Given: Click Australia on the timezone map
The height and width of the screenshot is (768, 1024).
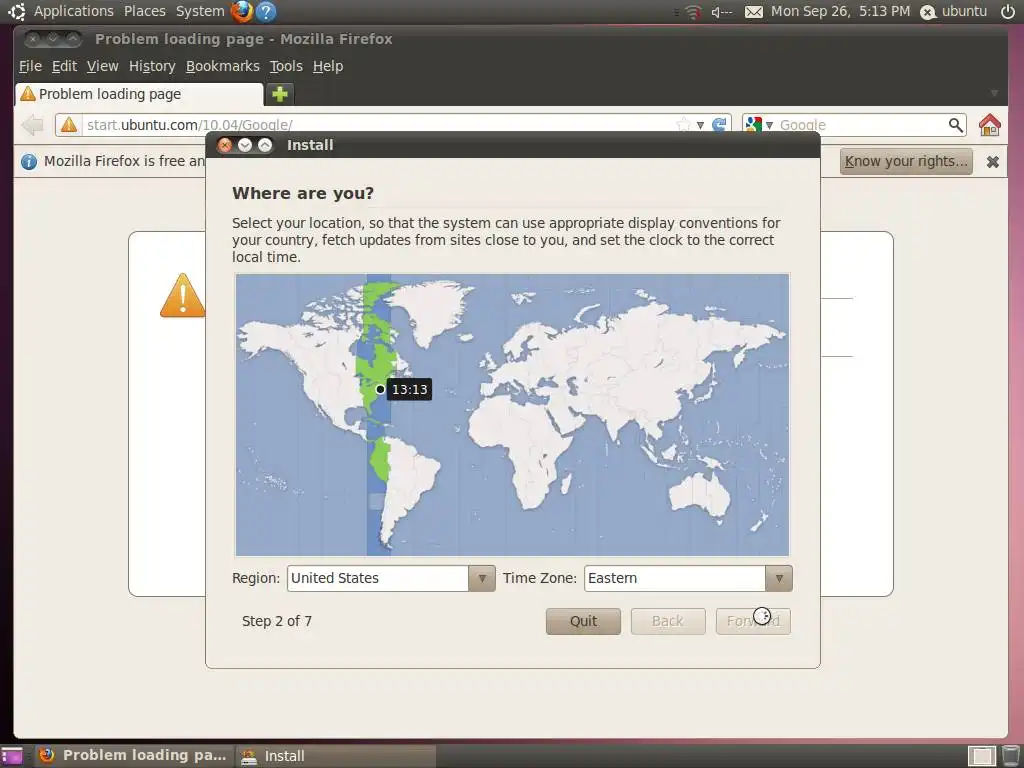Looking at the screenshot, I should pos(701,494).
